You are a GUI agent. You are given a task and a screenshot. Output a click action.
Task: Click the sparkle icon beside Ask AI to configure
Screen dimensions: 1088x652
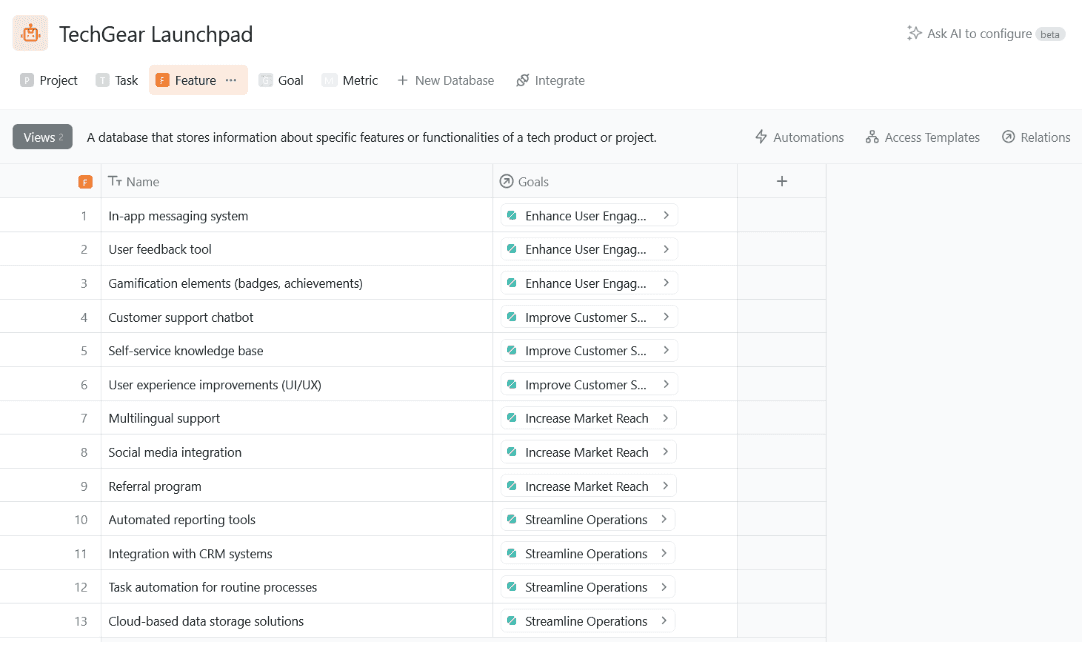914,33
